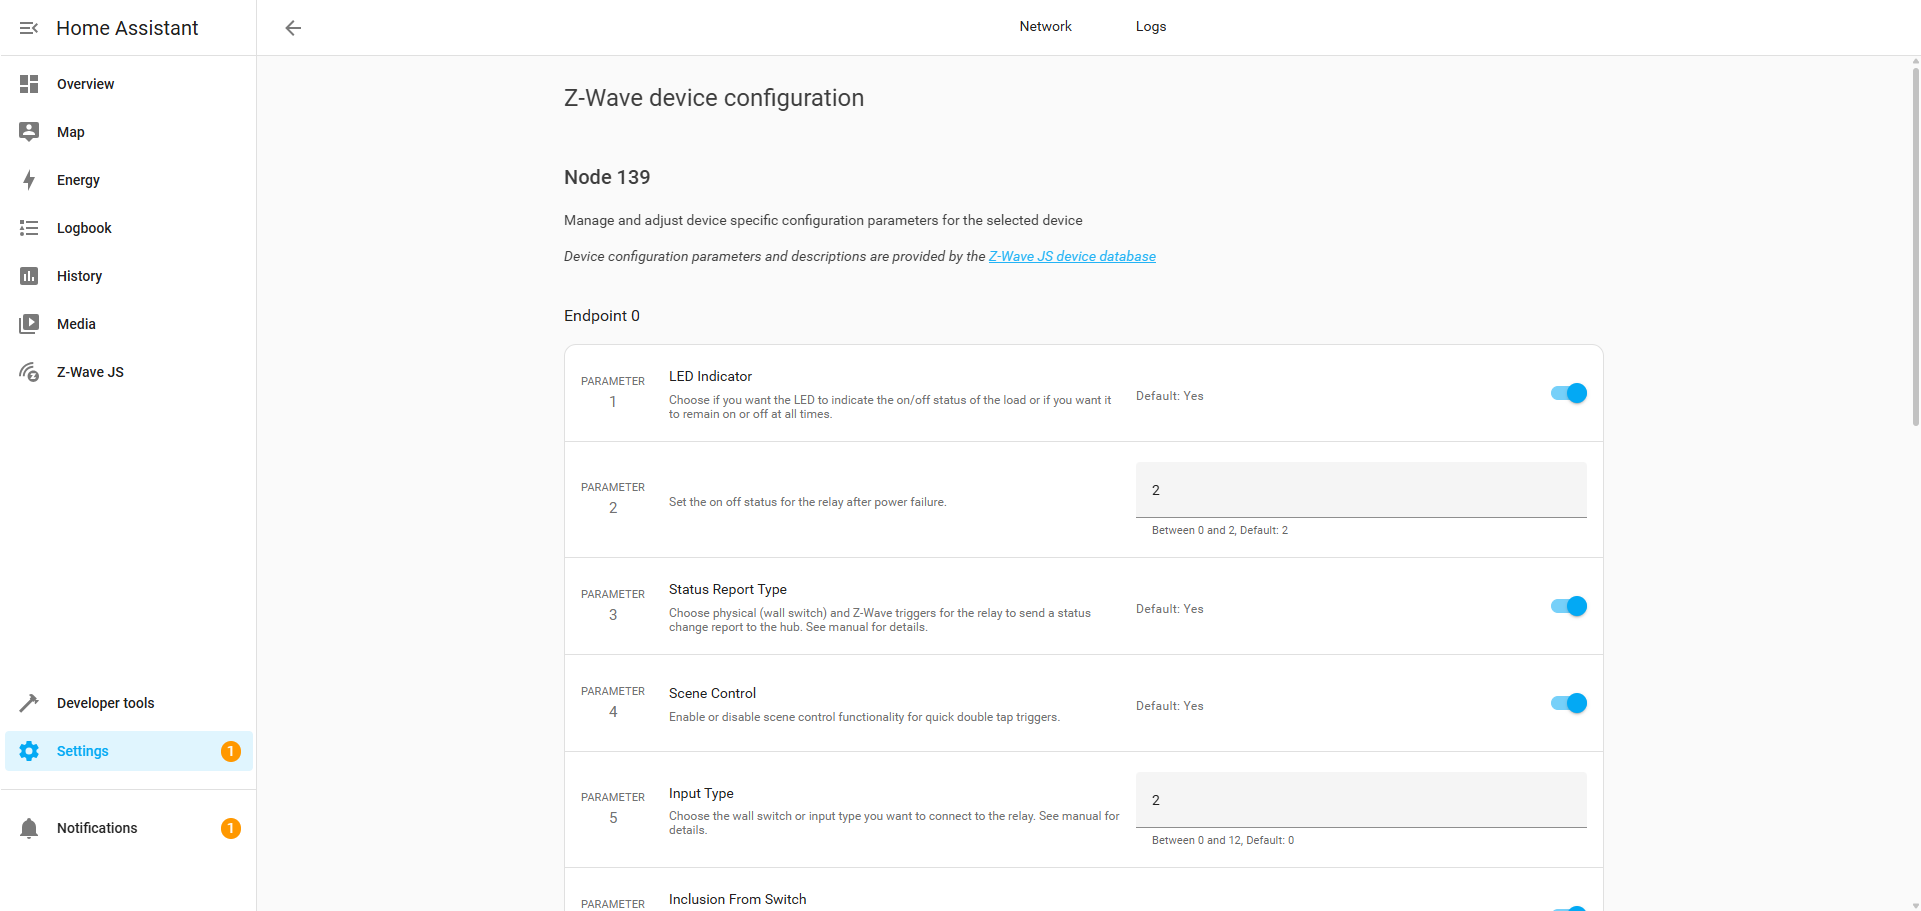Click the Map sidebar icon

(29, 132)
